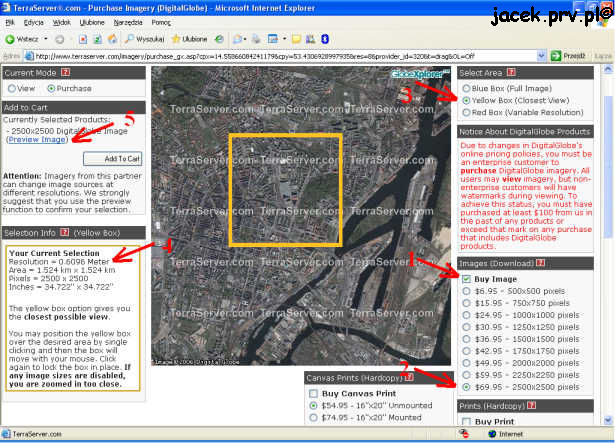Select the Purchase mode radio button
615x443 pixels.
(51, 88)
